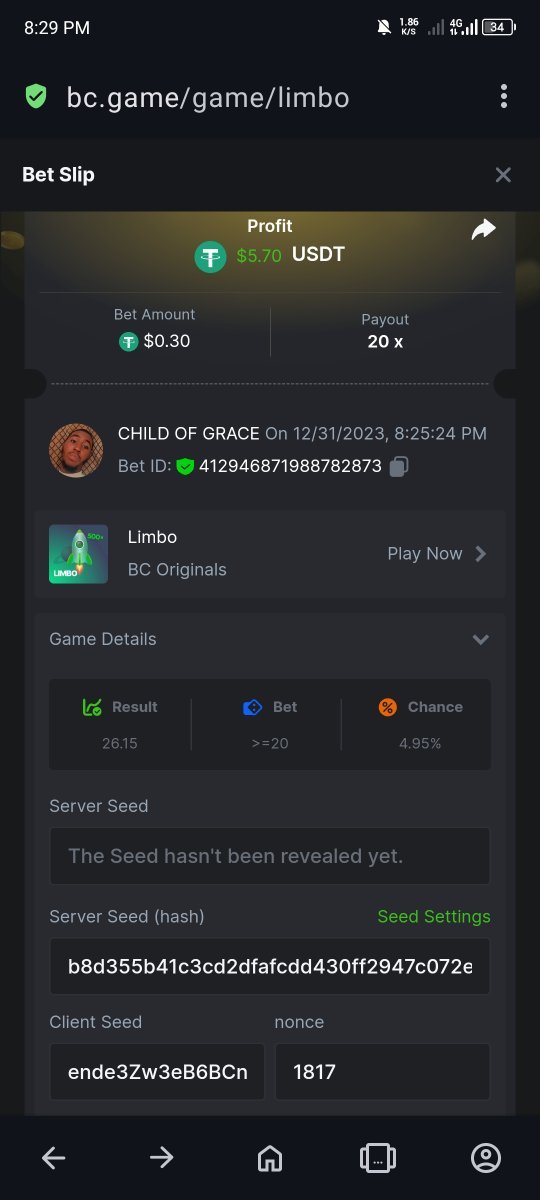Go back with the browser back arrow
Image resolution: width=540 pixels, height=1200 pixels.
(54, 1158)
